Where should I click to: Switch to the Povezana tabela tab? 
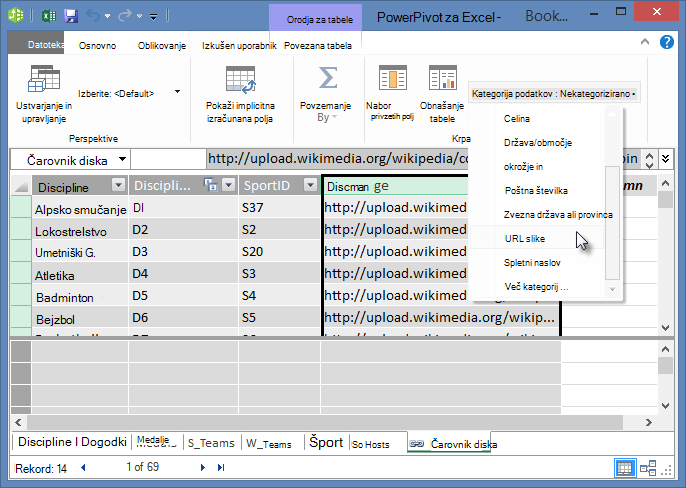318,46
